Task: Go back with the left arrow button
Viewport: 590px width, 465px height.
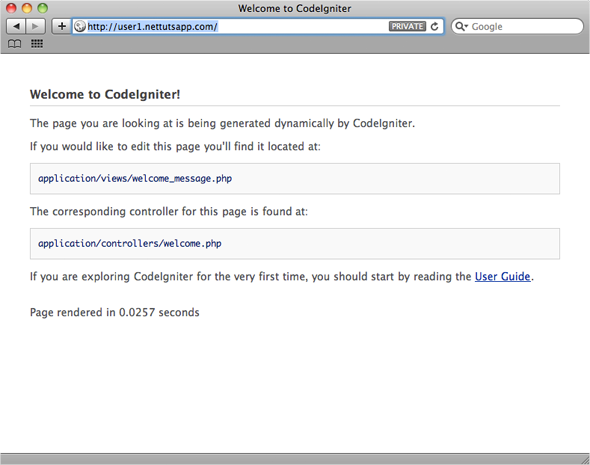Action: [x=16, y=26]
